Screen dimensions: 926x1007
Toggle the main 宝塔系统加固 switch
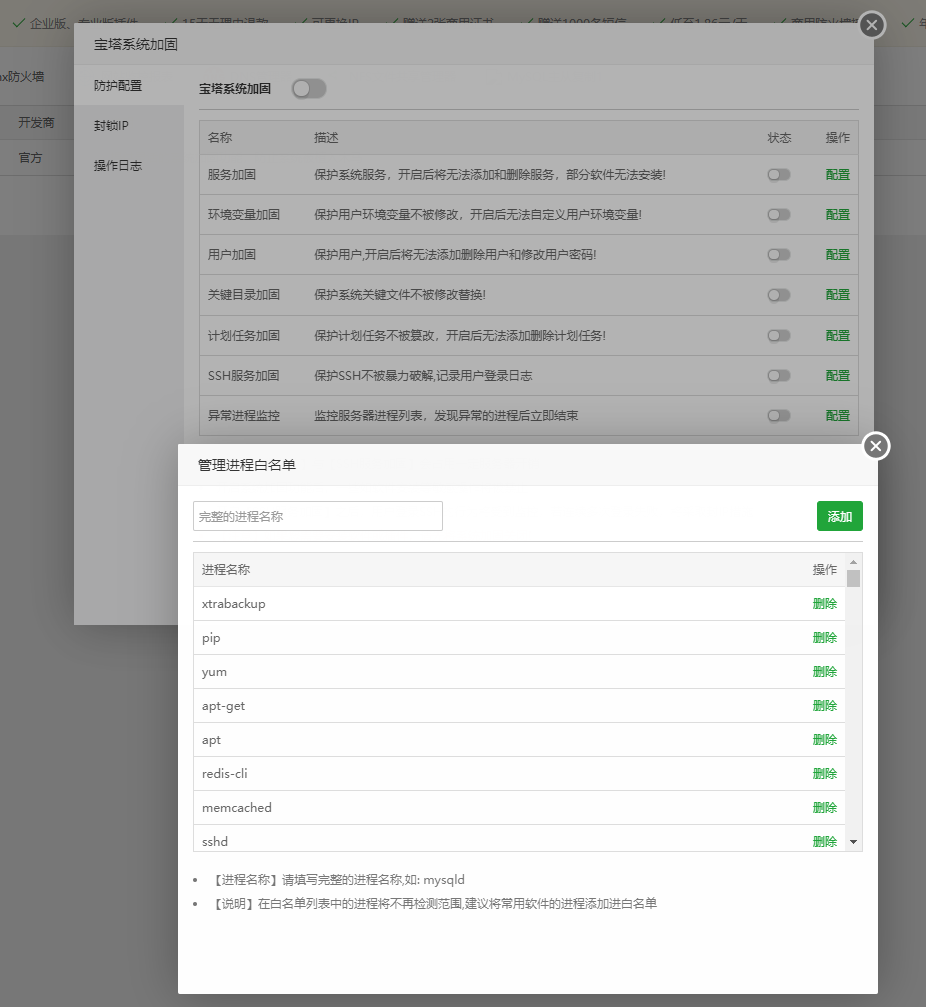[309, 89]
